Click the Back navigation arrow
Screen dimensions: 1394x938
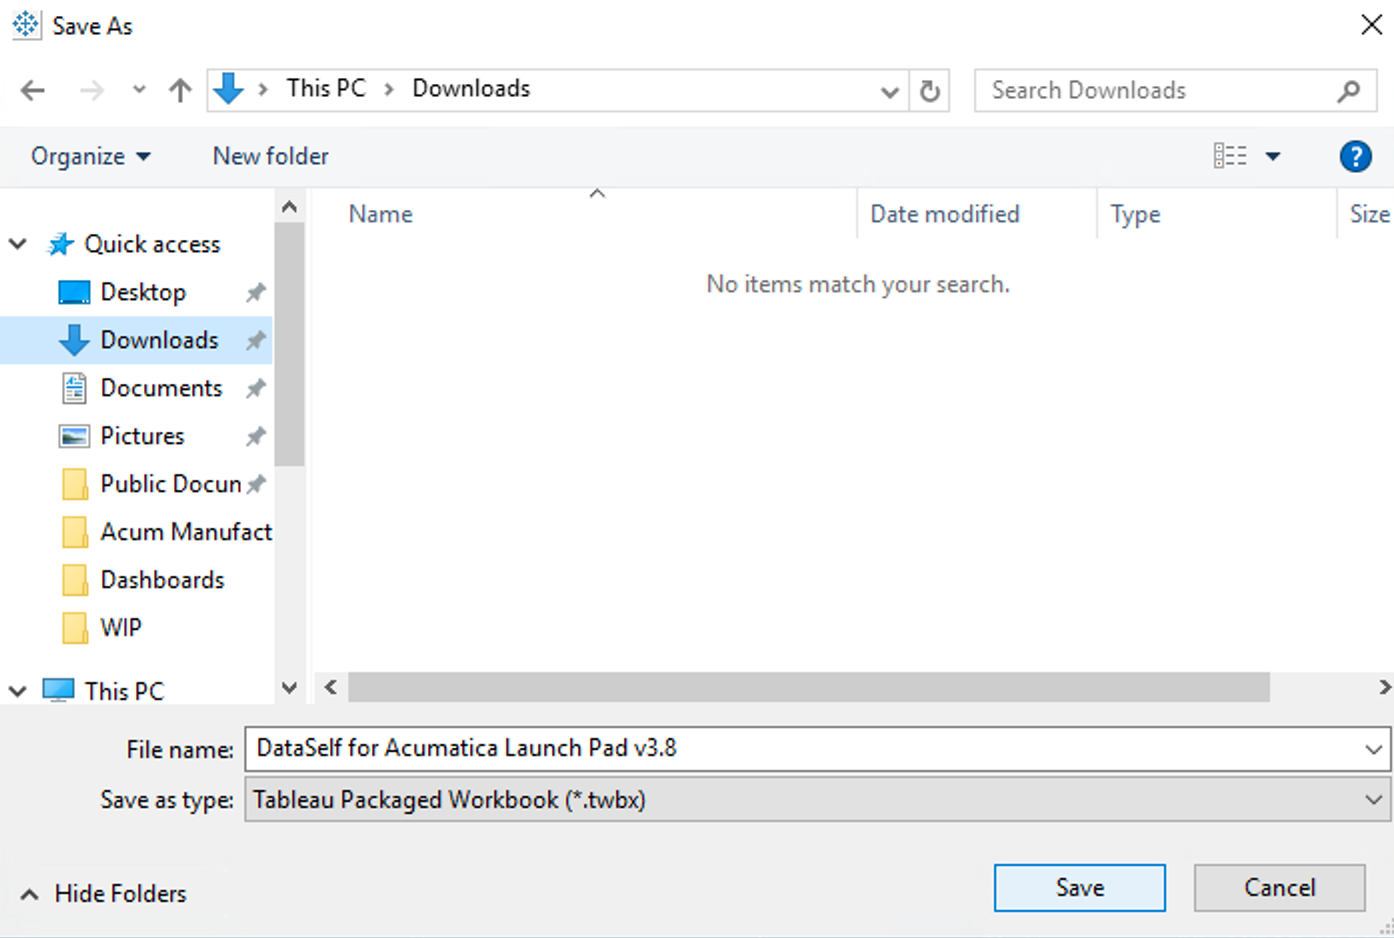pos(33,91)
